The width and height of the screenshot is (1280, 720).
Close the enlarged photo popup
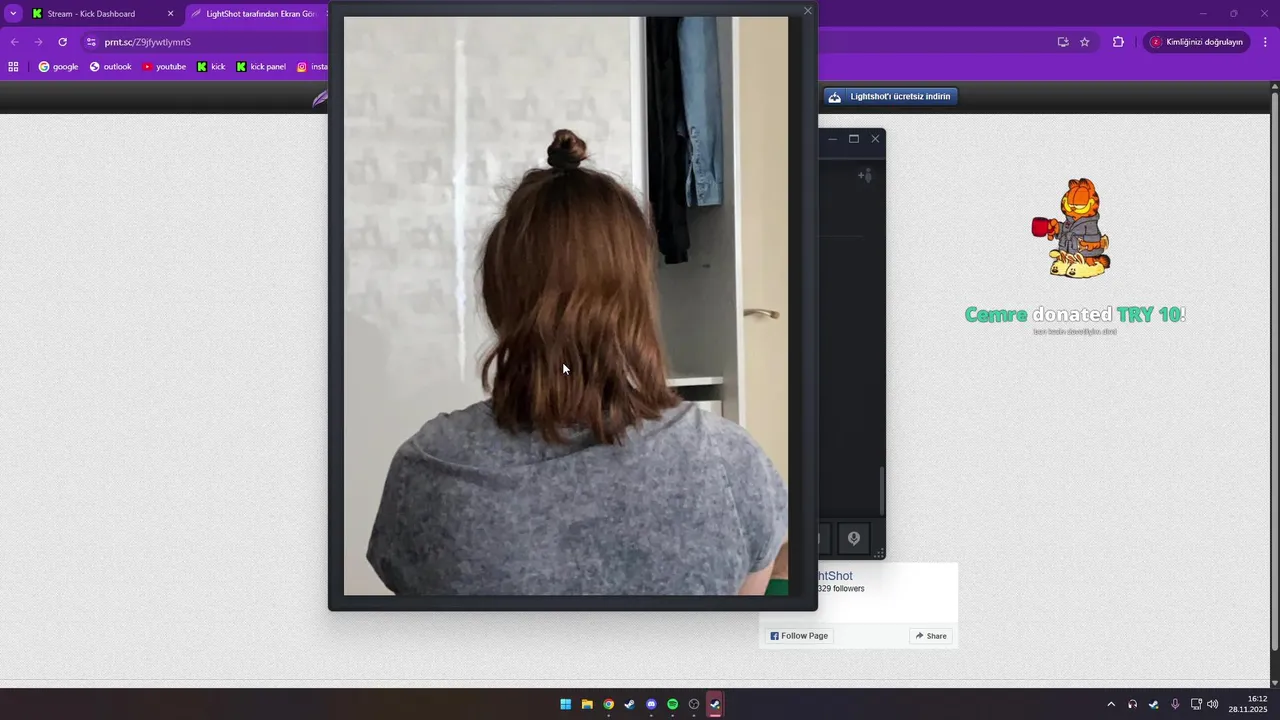tap(808, 11)
